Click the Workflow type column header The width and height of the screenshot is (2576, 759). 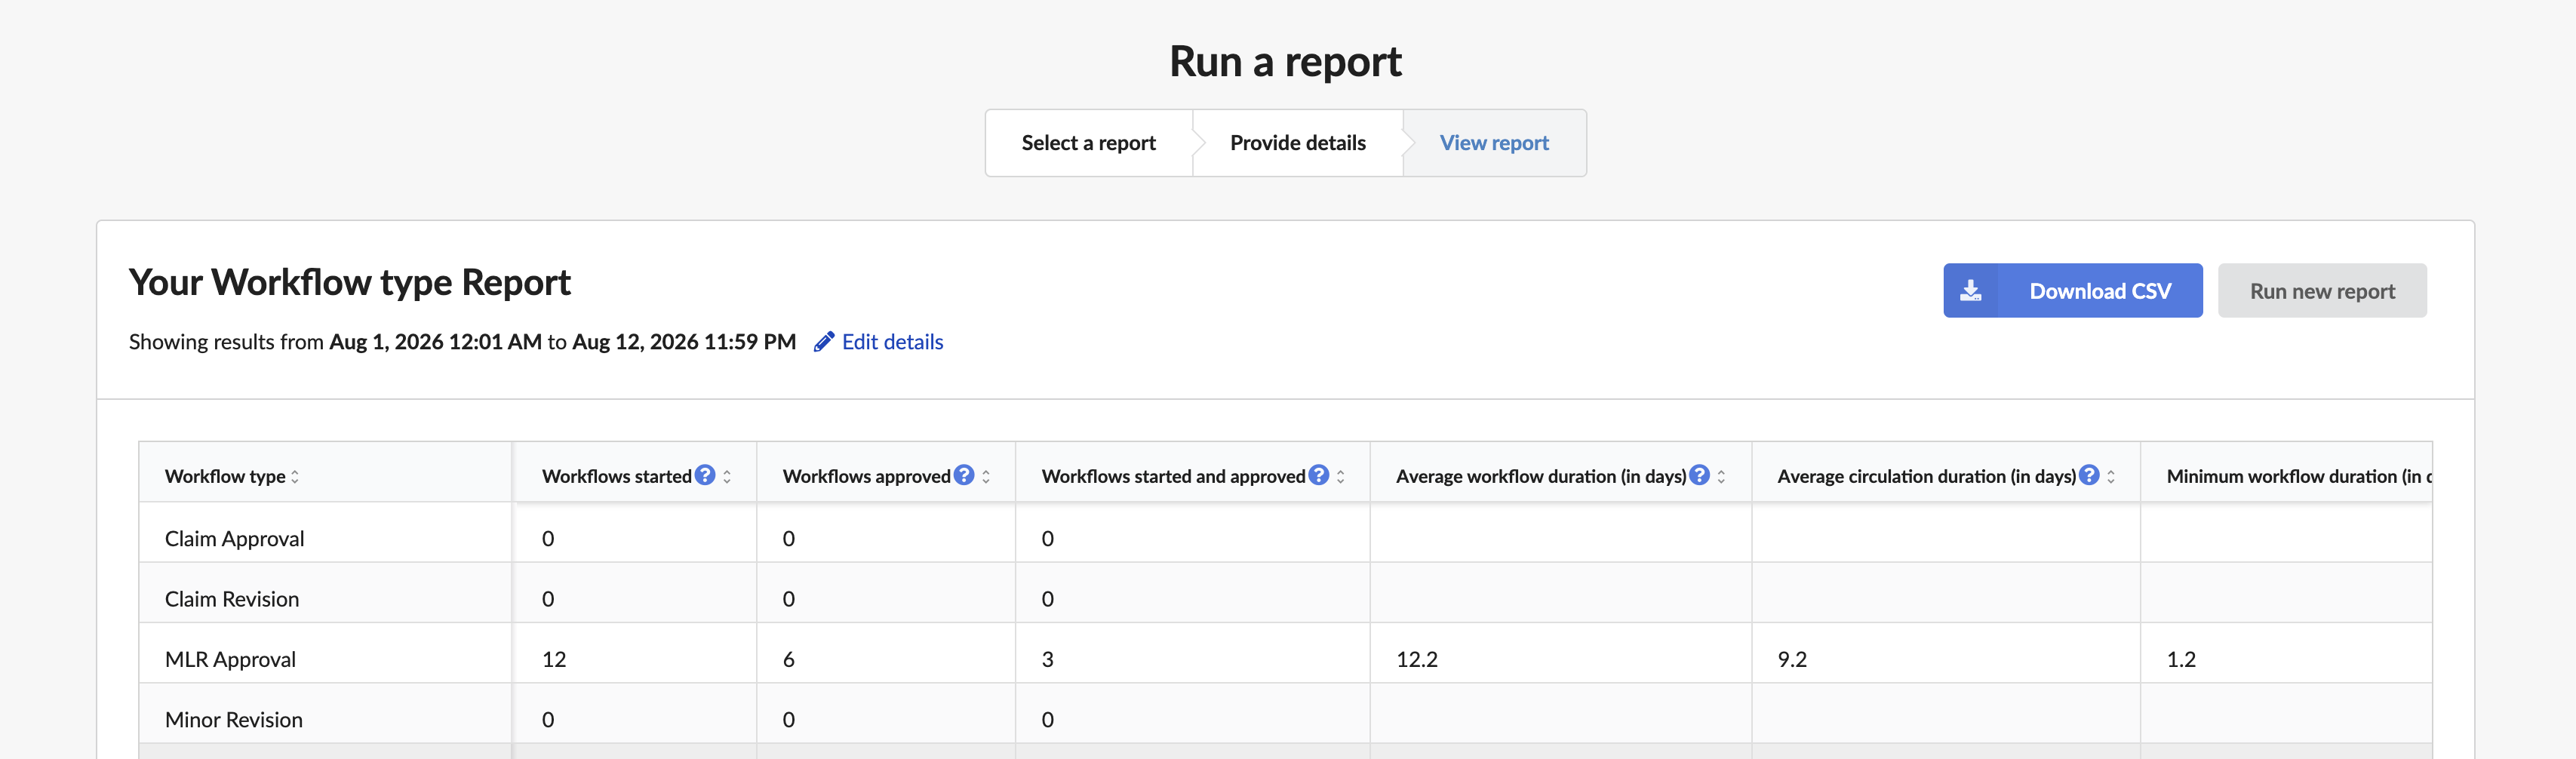[325, 472]
